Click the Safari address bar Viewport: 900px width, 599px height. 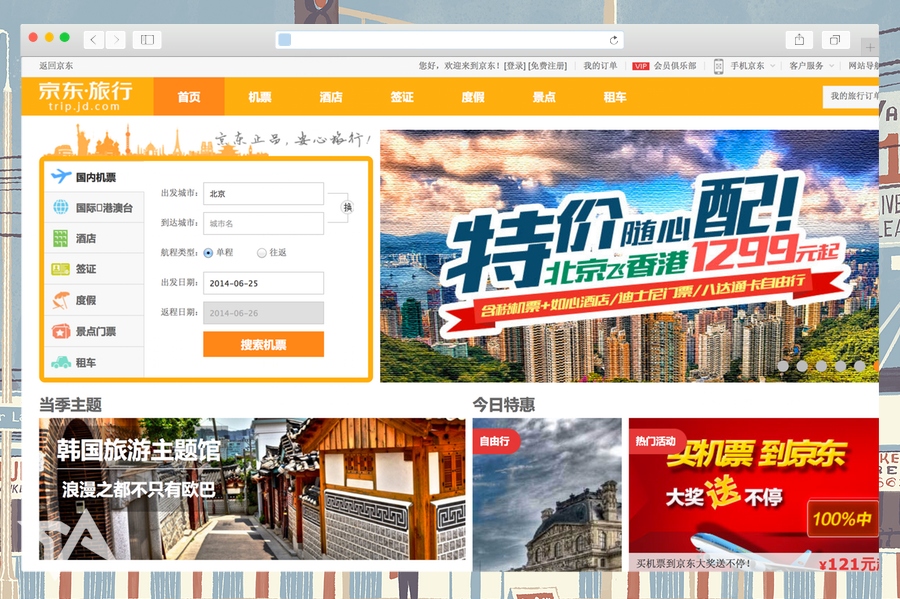tap(449, 40)
